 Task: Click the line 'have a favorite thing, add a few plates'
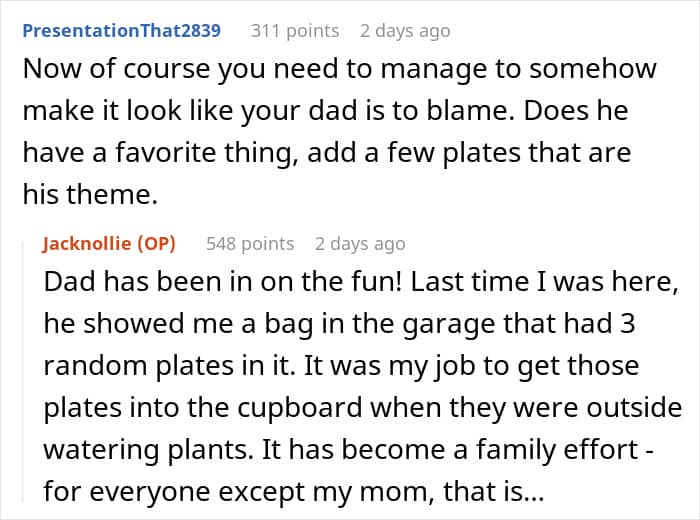(x=326, y=153)
